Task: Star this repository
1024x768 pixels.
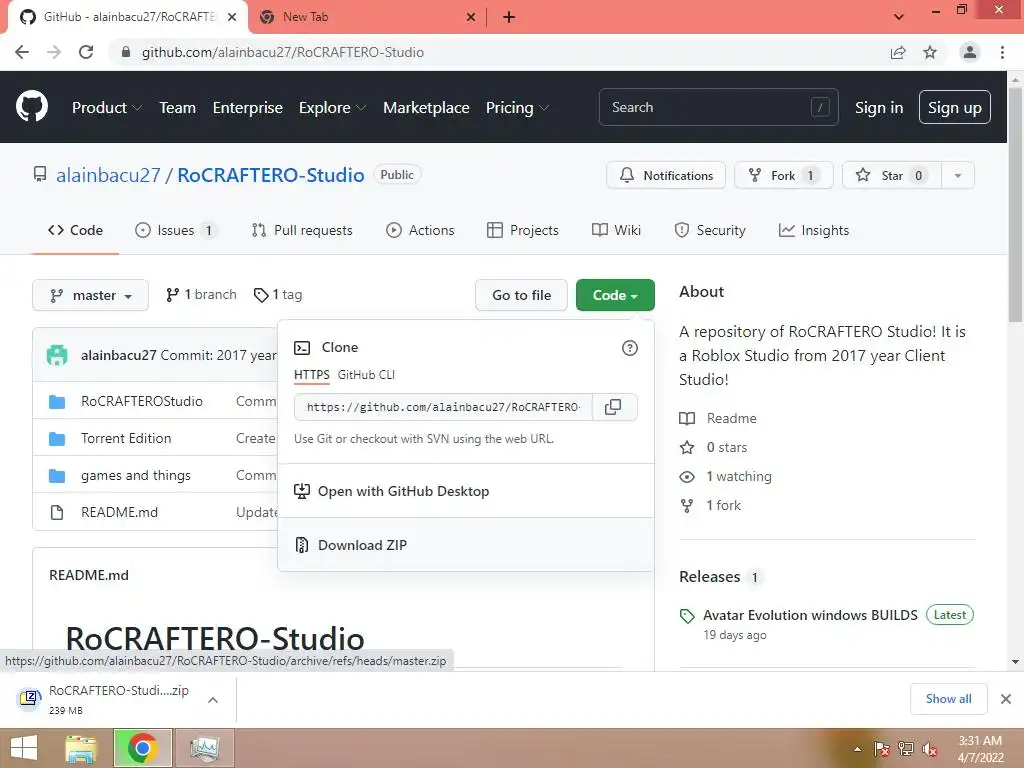Action: pos(891,176)
